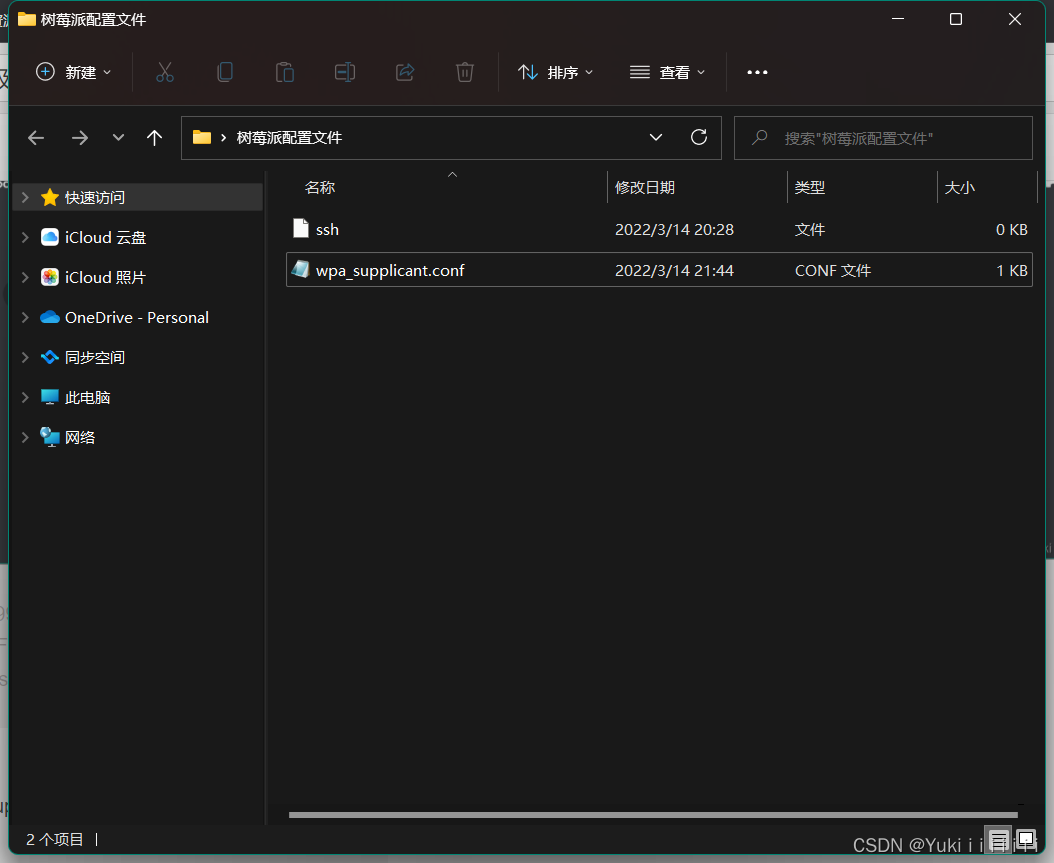The image size is (1054, 863).
Task: Go forward with the right arrow
Action: point(80,138)
